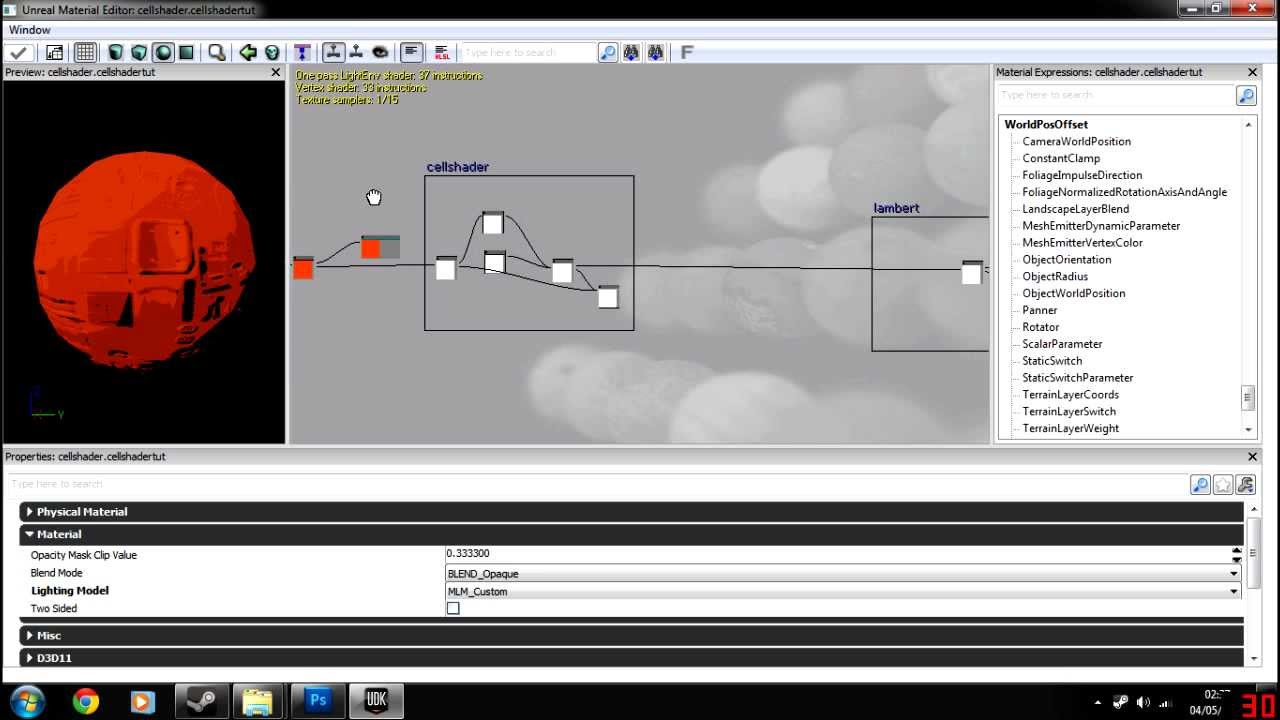The image size is (1280, 720).
Task: Toggle realtime expressions icon
Action: coord(356,52)
